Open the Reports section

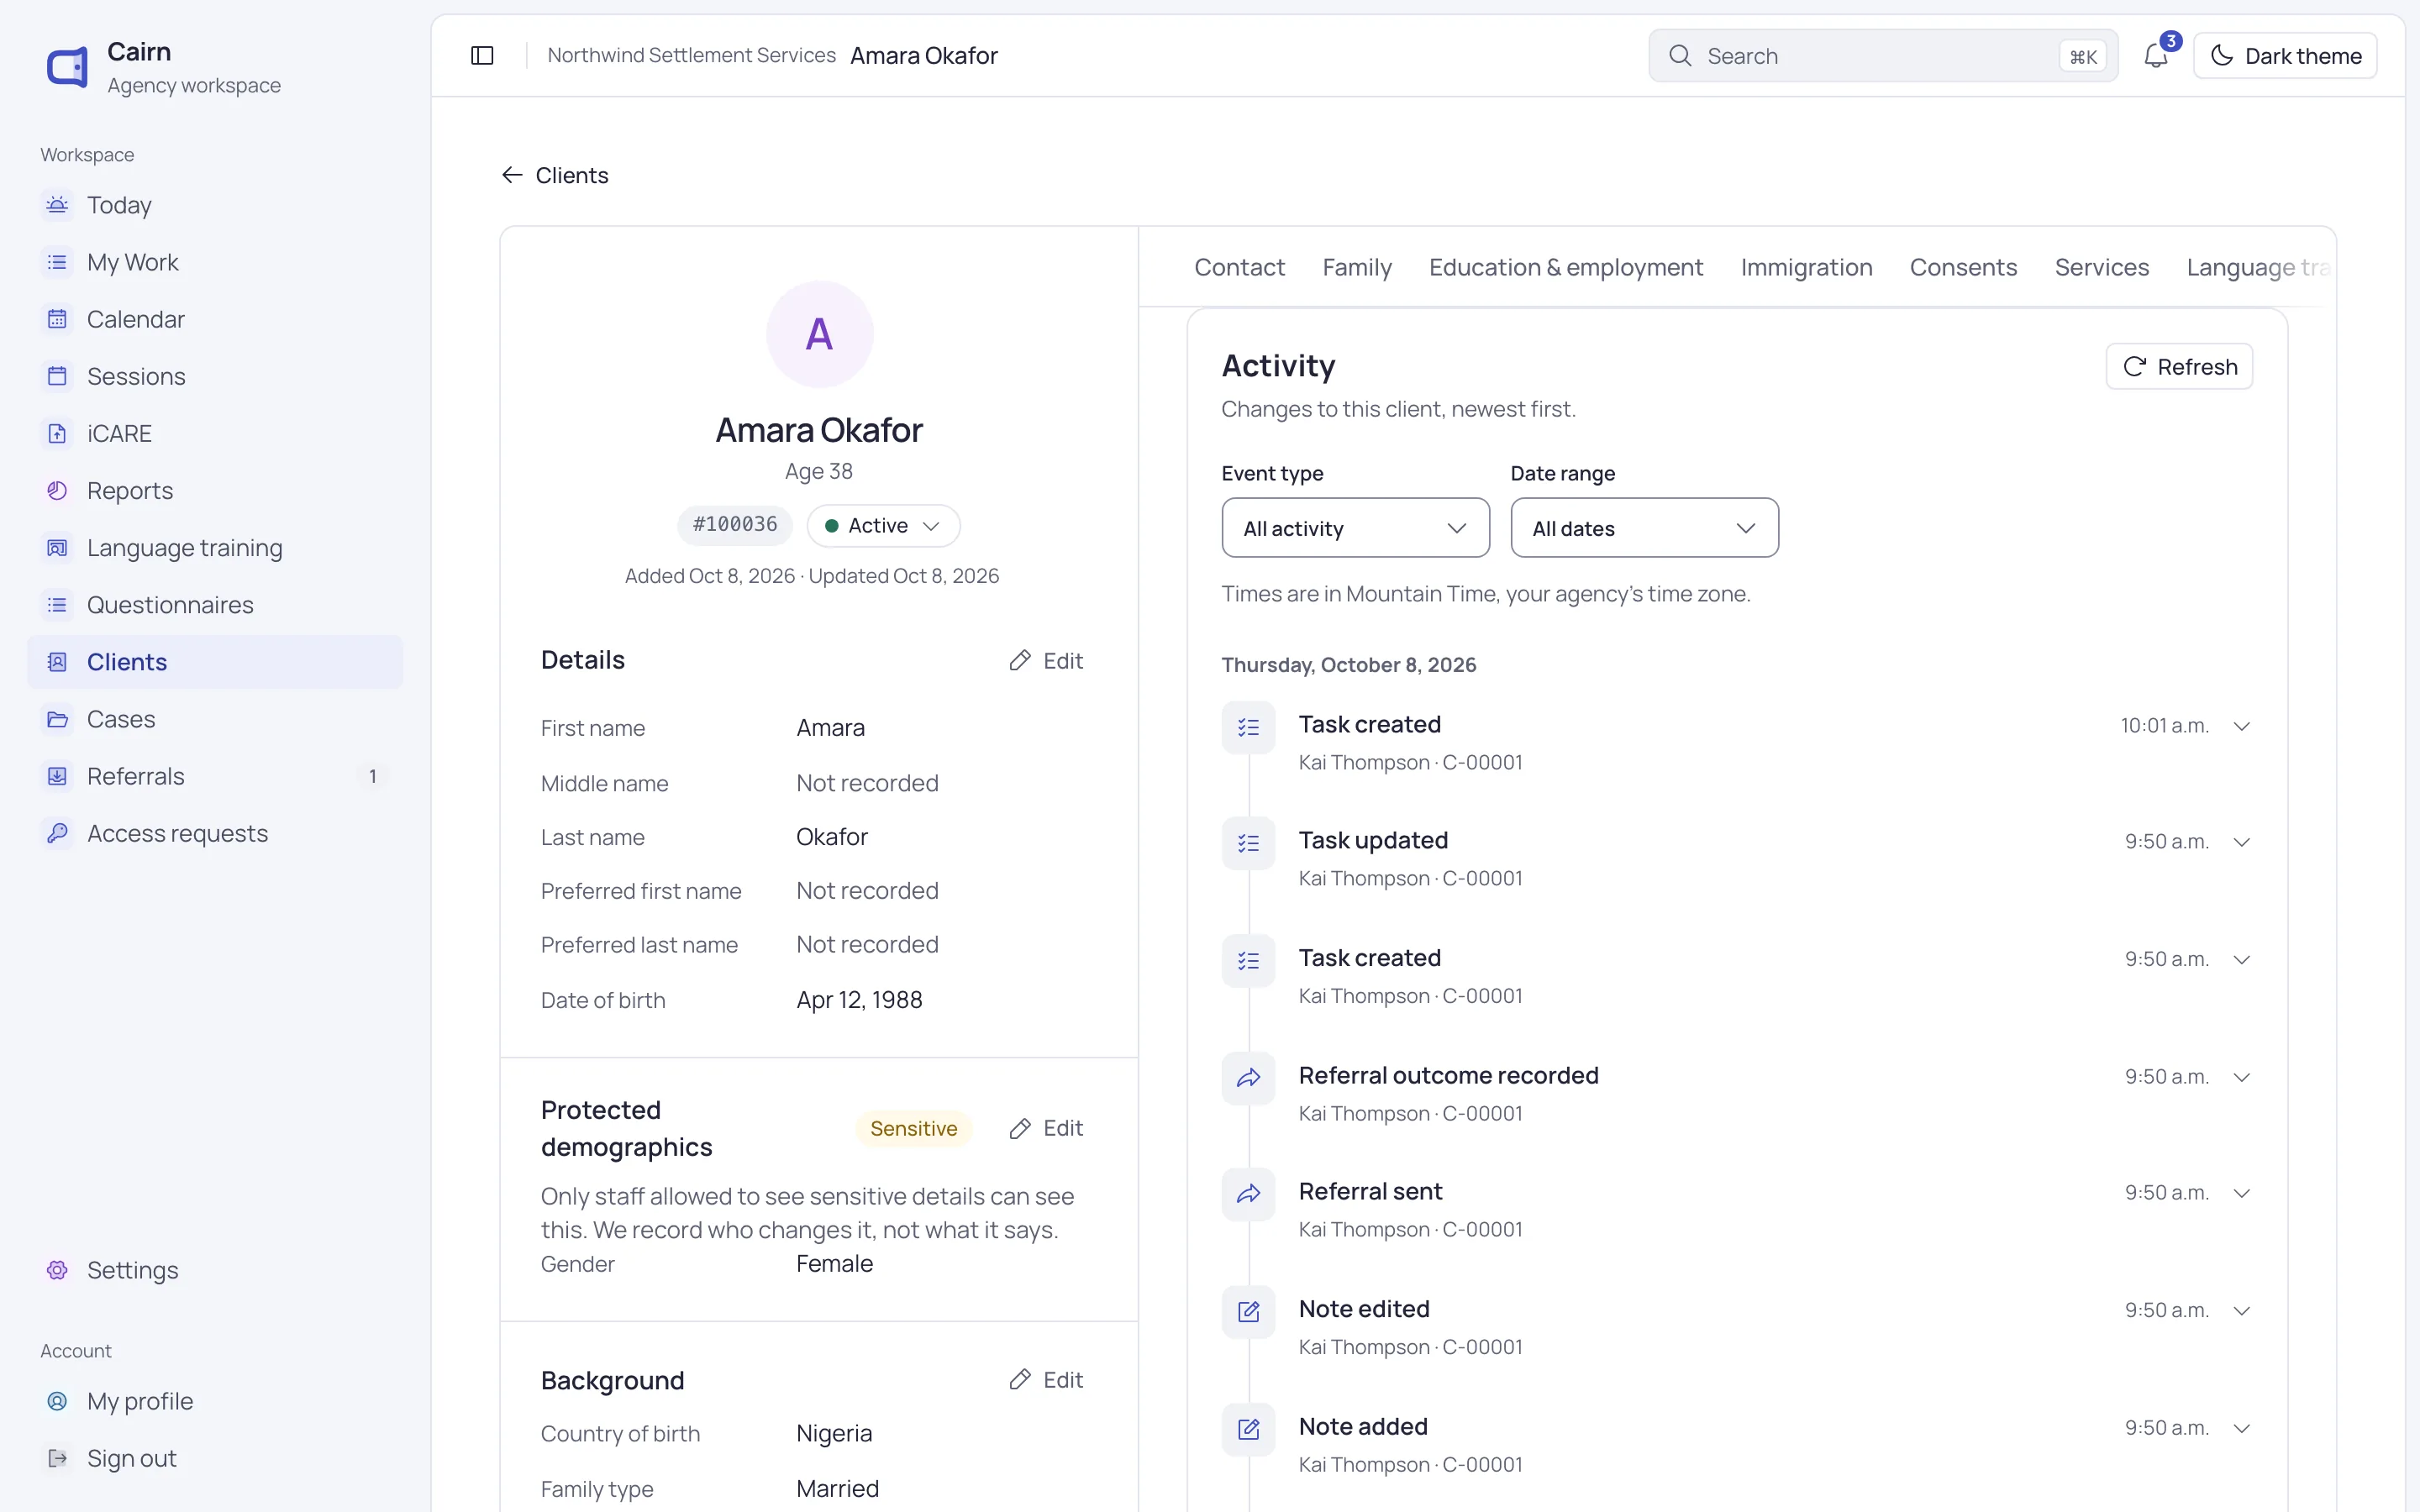(215, 490)
